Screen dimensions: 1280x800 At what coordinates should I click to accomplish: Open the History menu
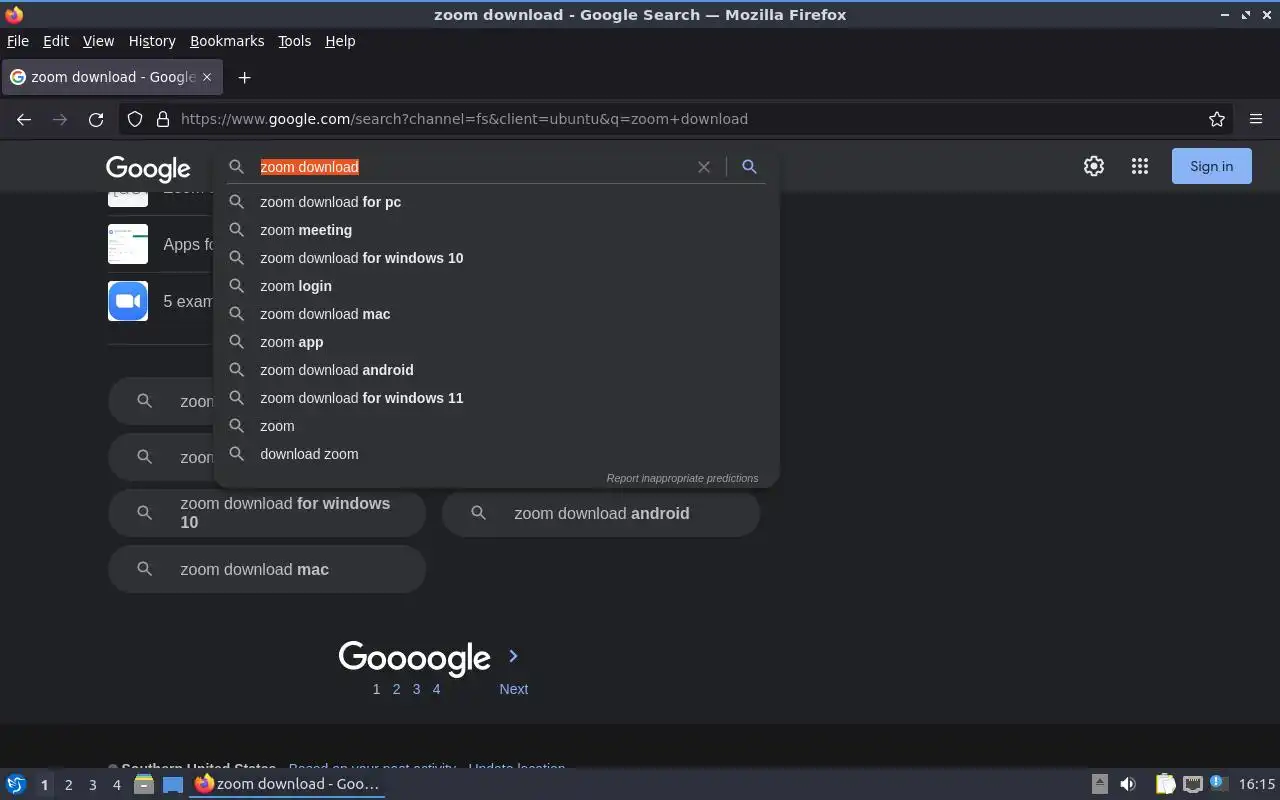point(152,41)
